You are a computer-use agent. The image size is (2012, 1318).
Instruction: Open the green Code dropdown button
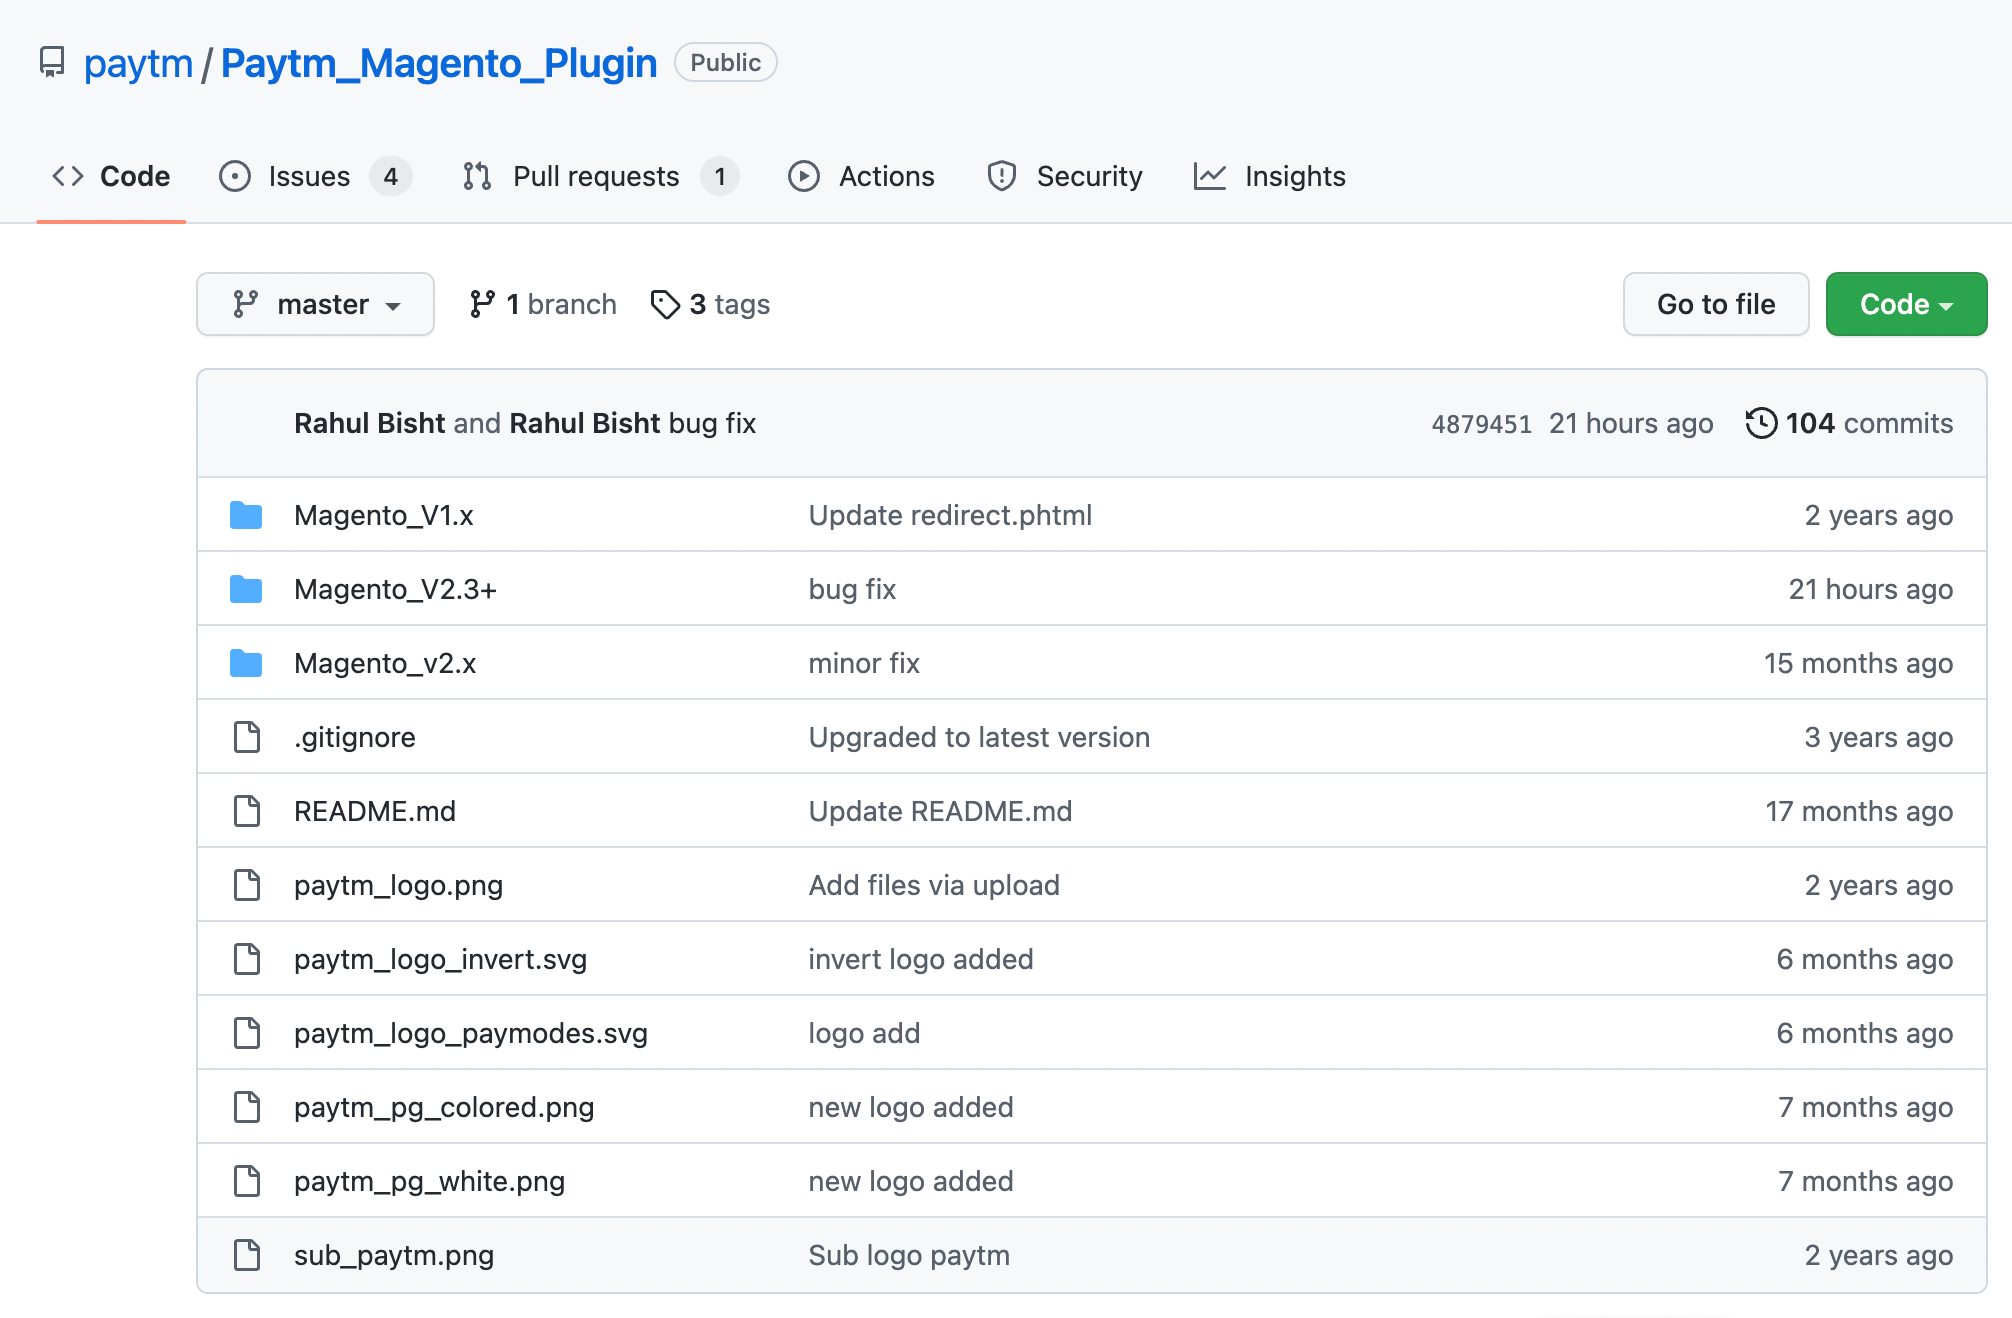pos(1906,304)
